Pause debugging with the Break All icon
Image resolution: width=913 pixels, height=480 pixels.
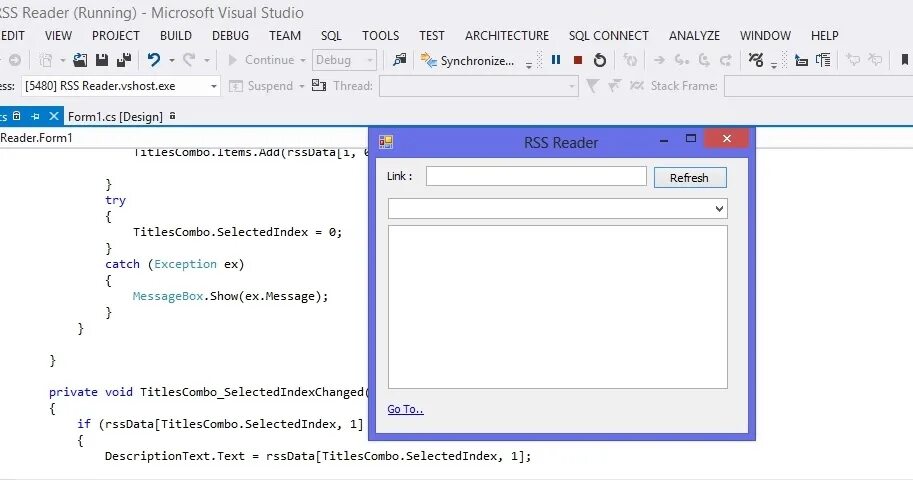556,60
